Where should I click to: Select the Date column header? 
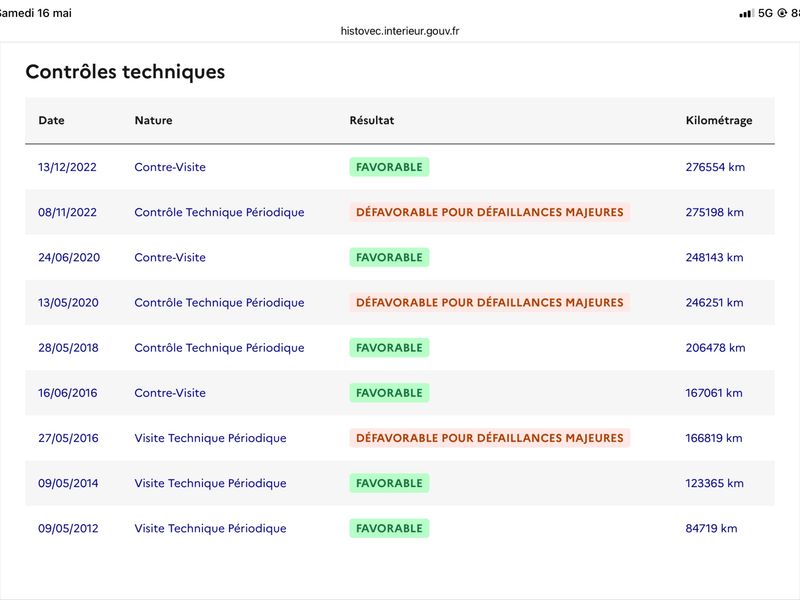point(52,120)
